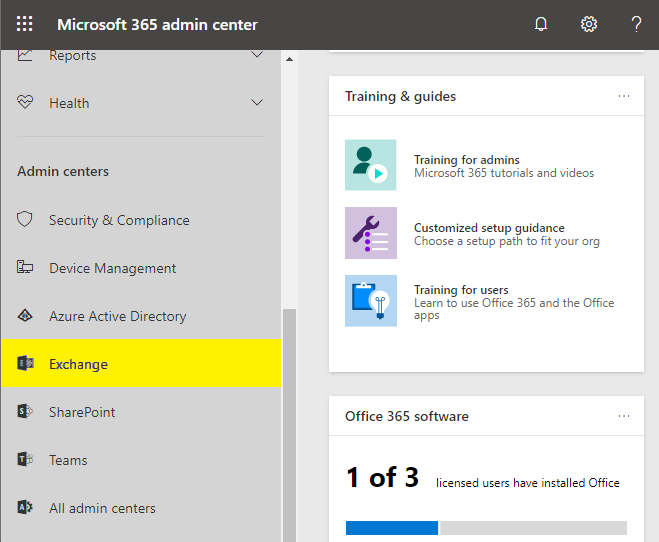Screen dimensions: 659x542
Task: Click the Customized setup guidance link
Action: pos(489,228)
